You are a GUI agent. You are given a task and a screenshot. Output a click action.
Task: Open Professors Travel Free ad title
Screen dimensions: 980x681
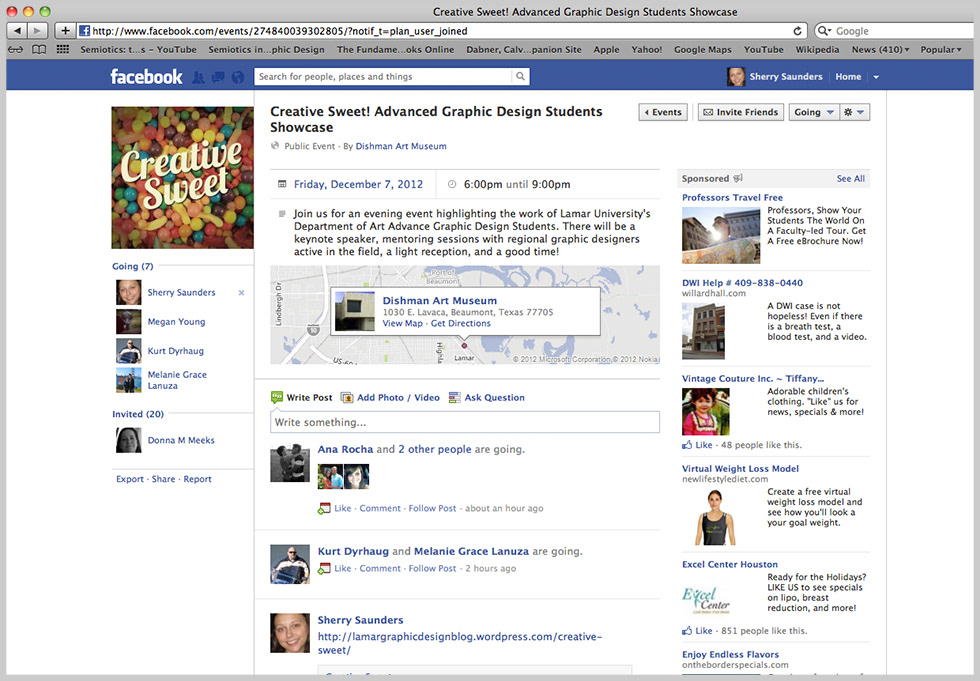(732, 197)
